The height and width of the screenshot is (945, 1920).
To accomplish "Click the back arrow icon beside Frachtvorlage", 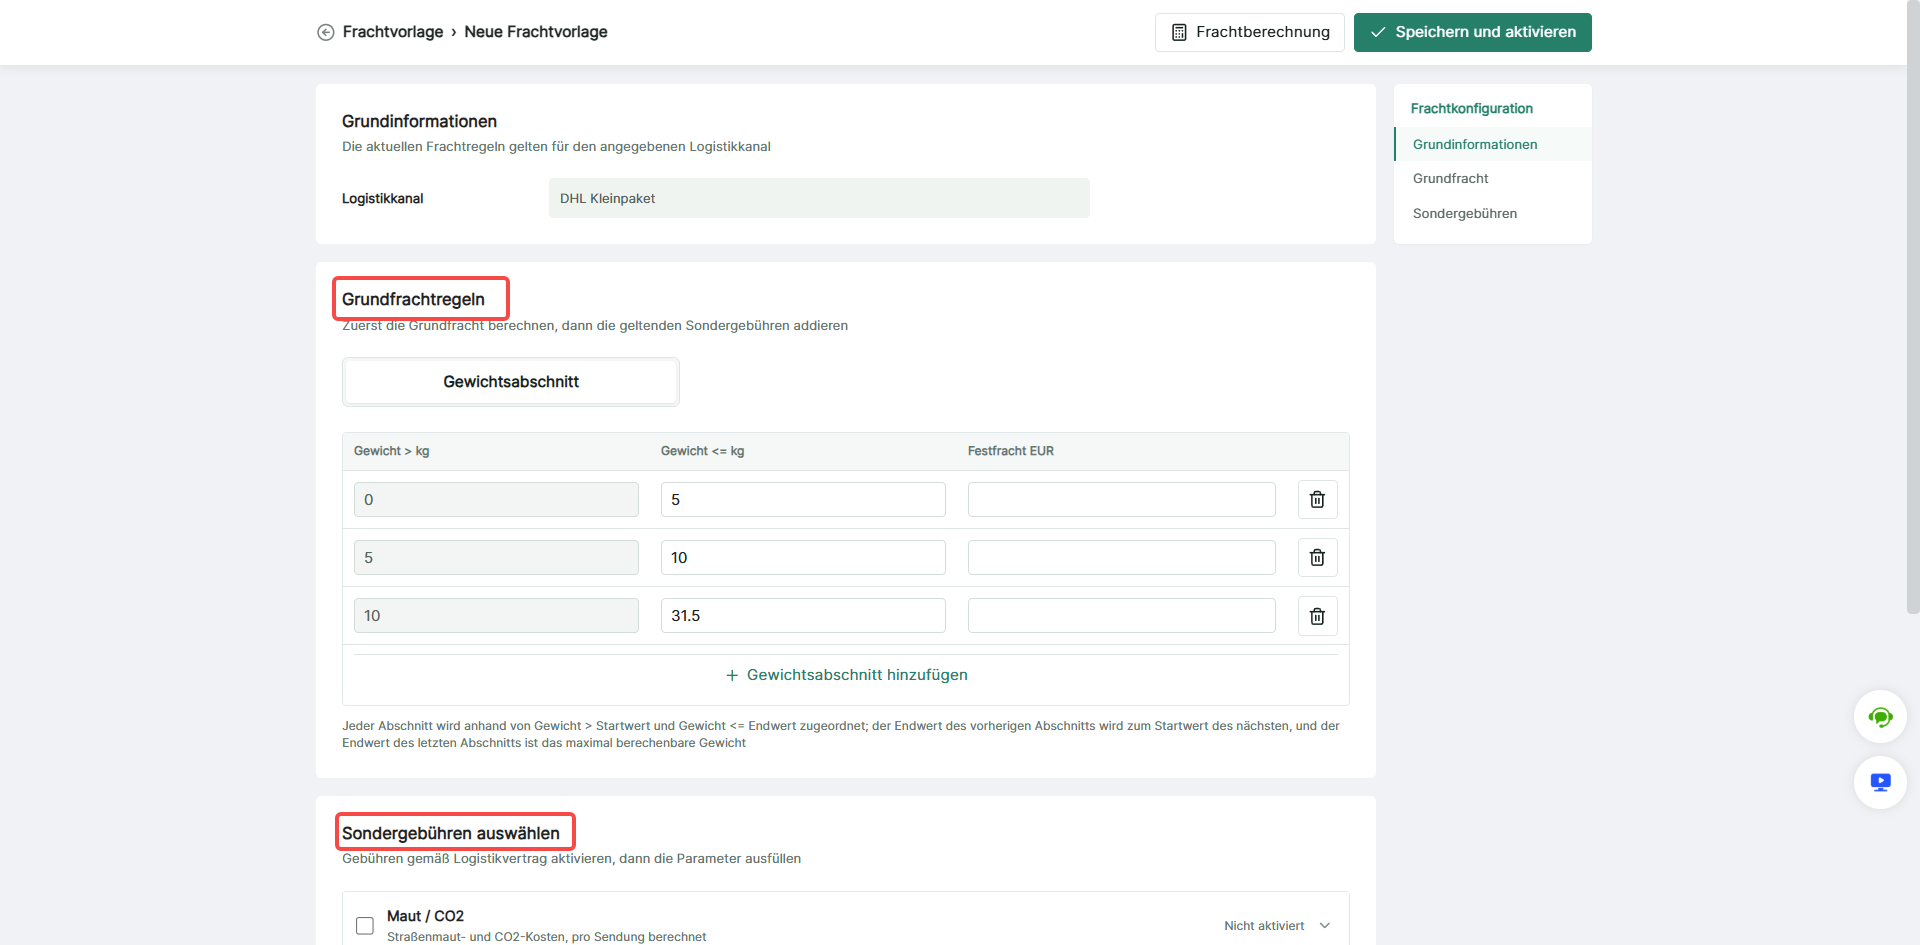I will pyautogui.click(x=326, y=32).
